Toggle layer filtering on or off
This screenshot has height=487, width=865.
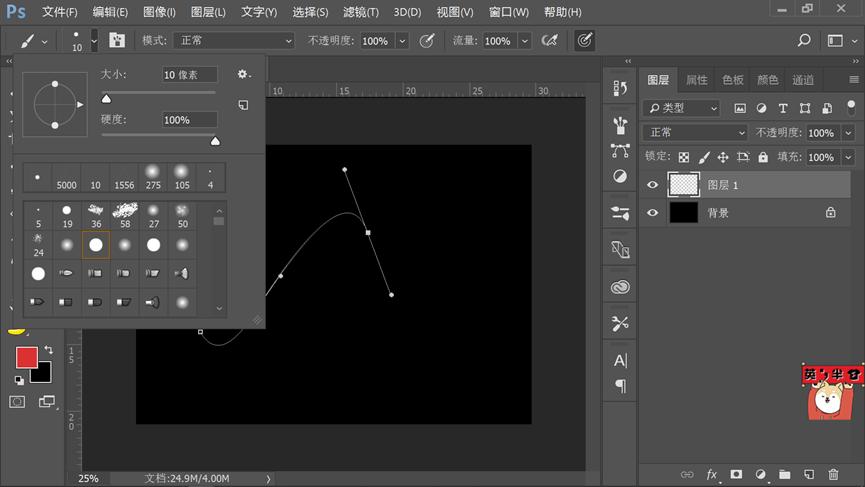[x=851, y=107]
